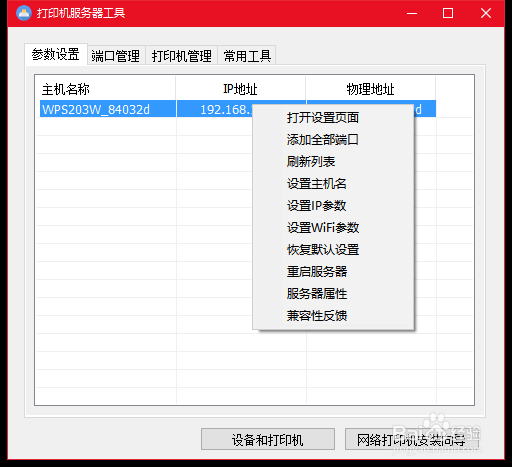Select 兼容性反馈 menu entry

coord(333,316)
